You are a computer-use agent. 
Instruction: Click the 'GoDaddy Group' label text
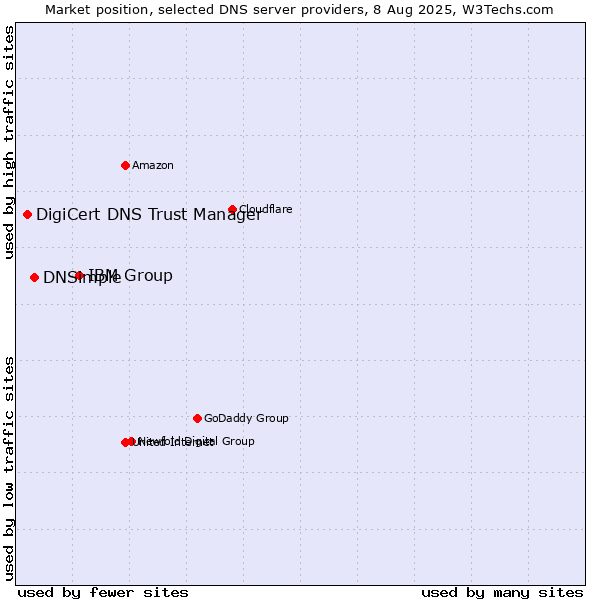click(246, 418)
